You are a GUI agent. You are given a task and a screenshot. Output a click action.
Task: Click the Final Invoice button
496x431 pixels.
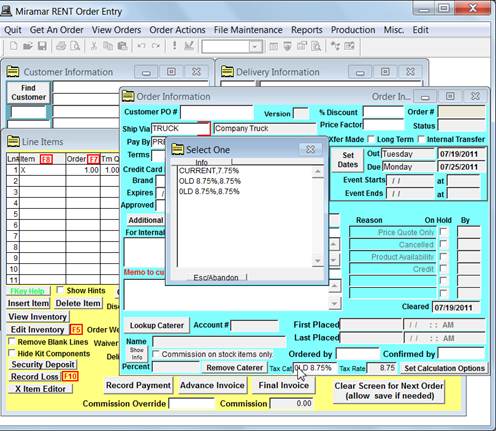tap(284, 385)
